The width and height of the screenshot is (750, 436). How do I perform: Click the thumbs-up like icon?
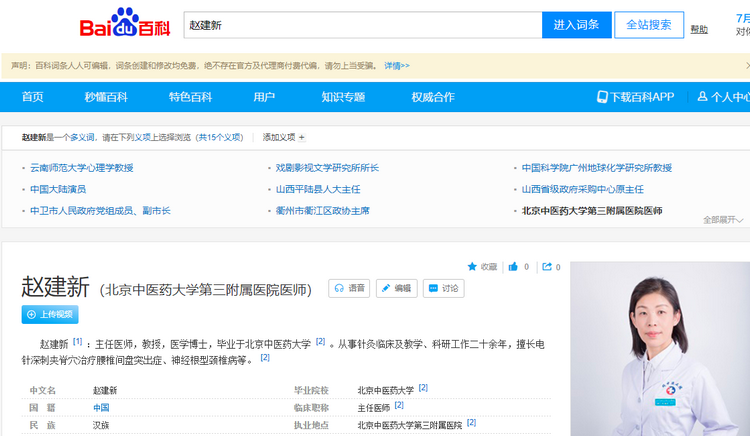point(513,267)
